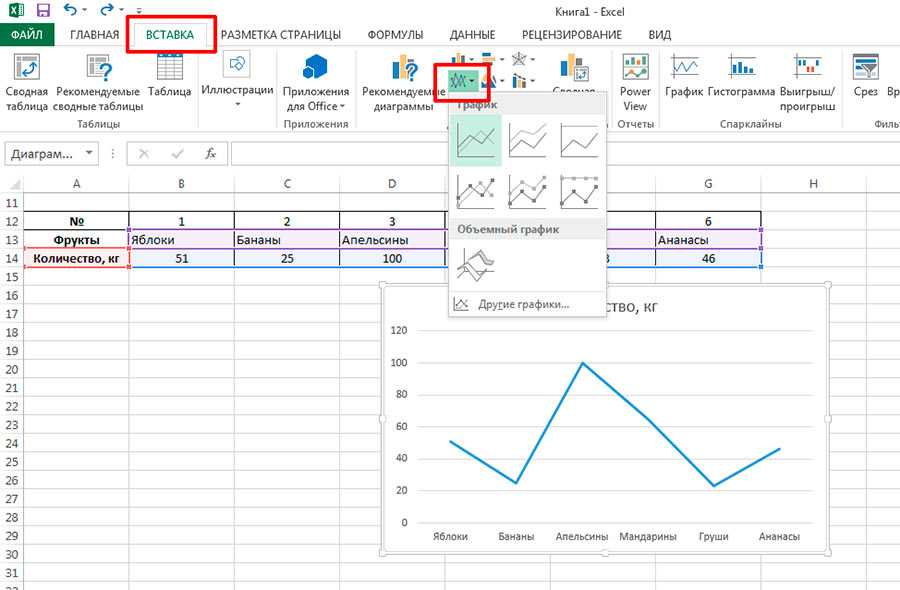Choose the line with markers chart type

pos(476,192)
